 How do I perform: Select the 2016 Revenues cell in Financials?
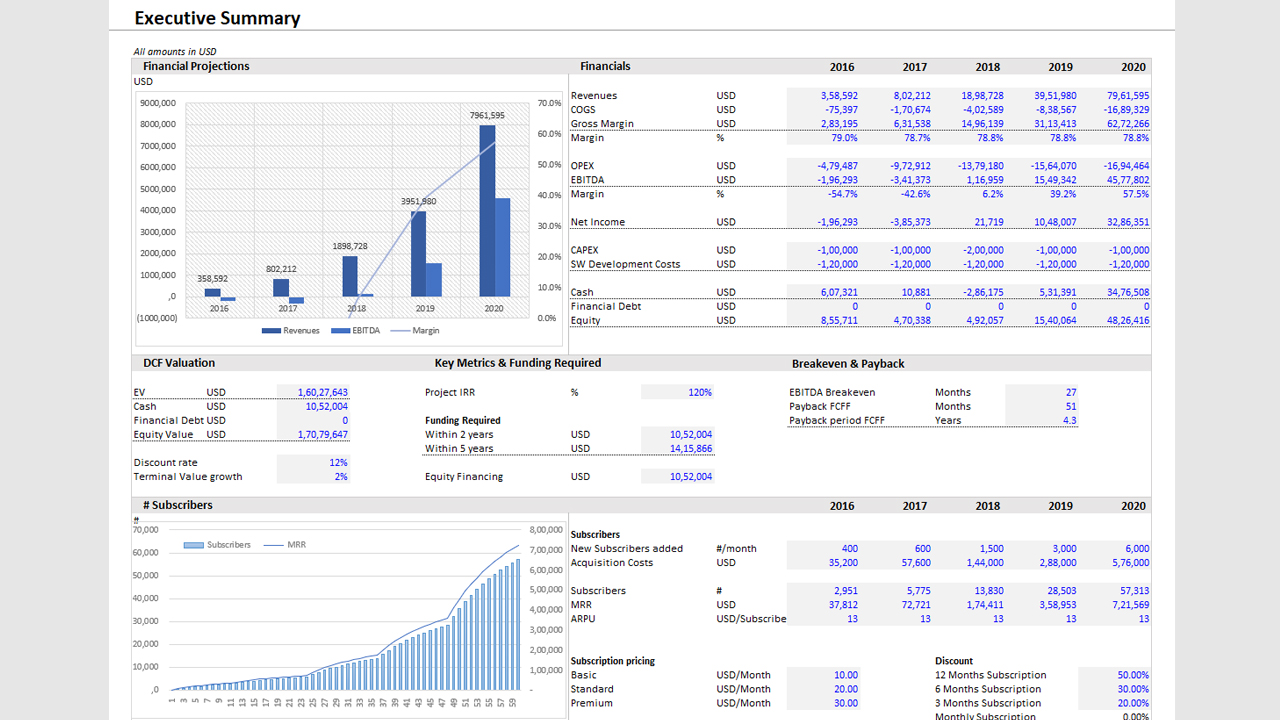click(824, 96)
